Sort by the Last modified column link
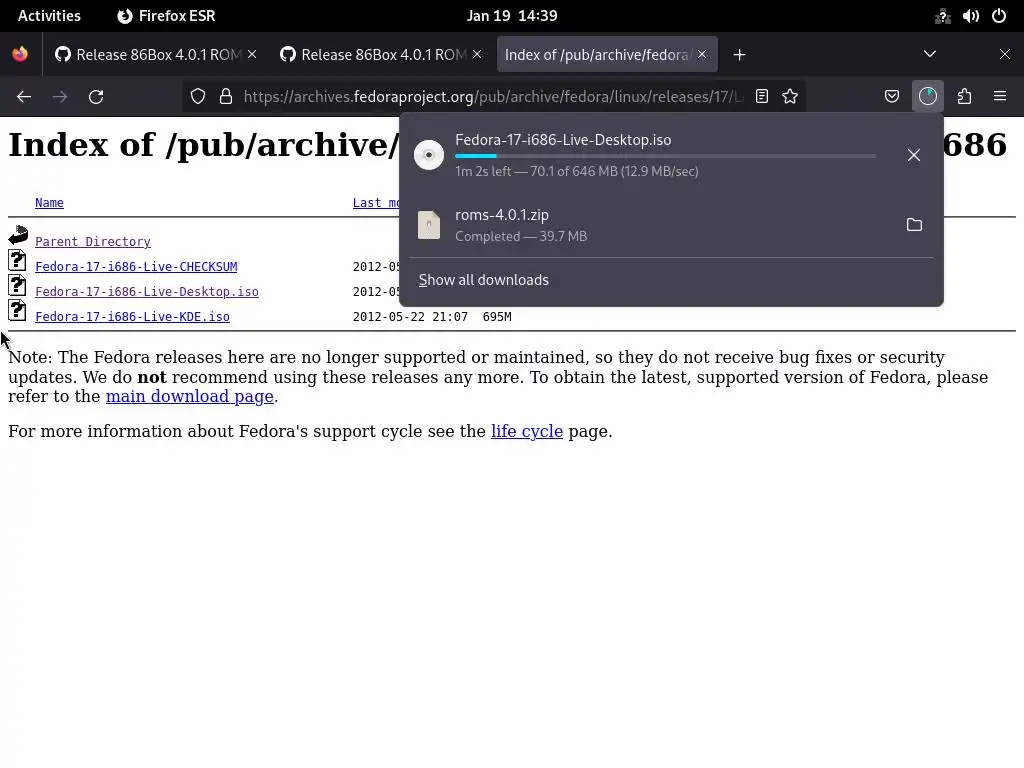This screenshot has height=768, width=1024. (376, 202)
